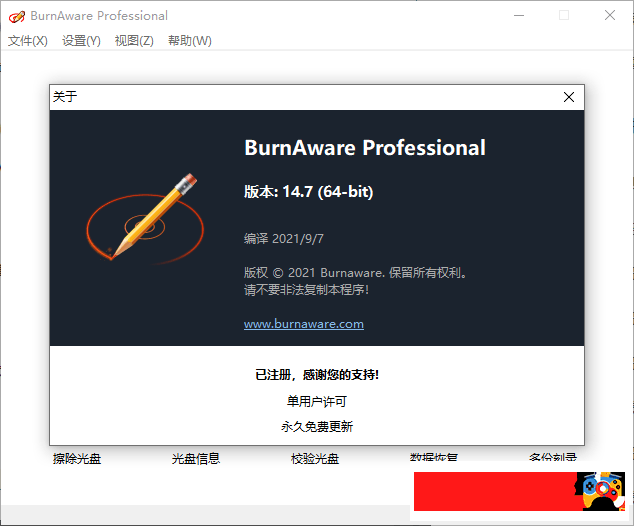The image size is (634, 526).
Task: Open the 帮助(W) menu
Action: (x=190, y=40)
